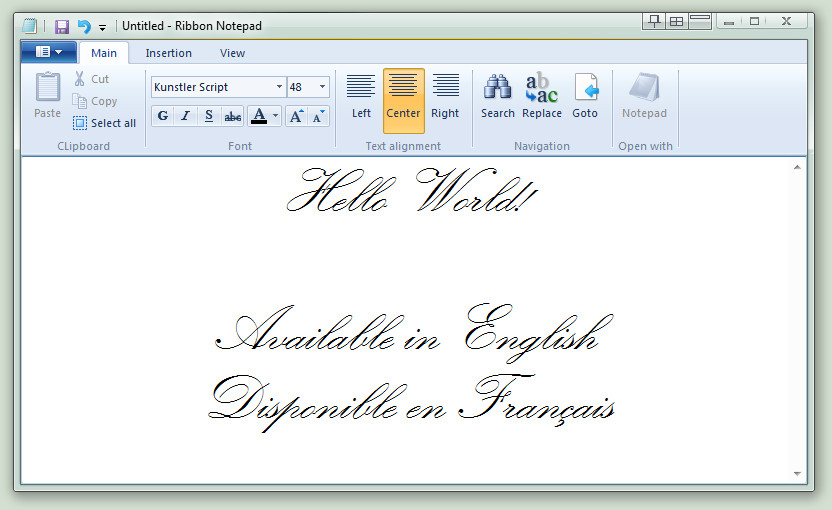
Task: Open the blue application menu button
Action: (x=49, y=52)
